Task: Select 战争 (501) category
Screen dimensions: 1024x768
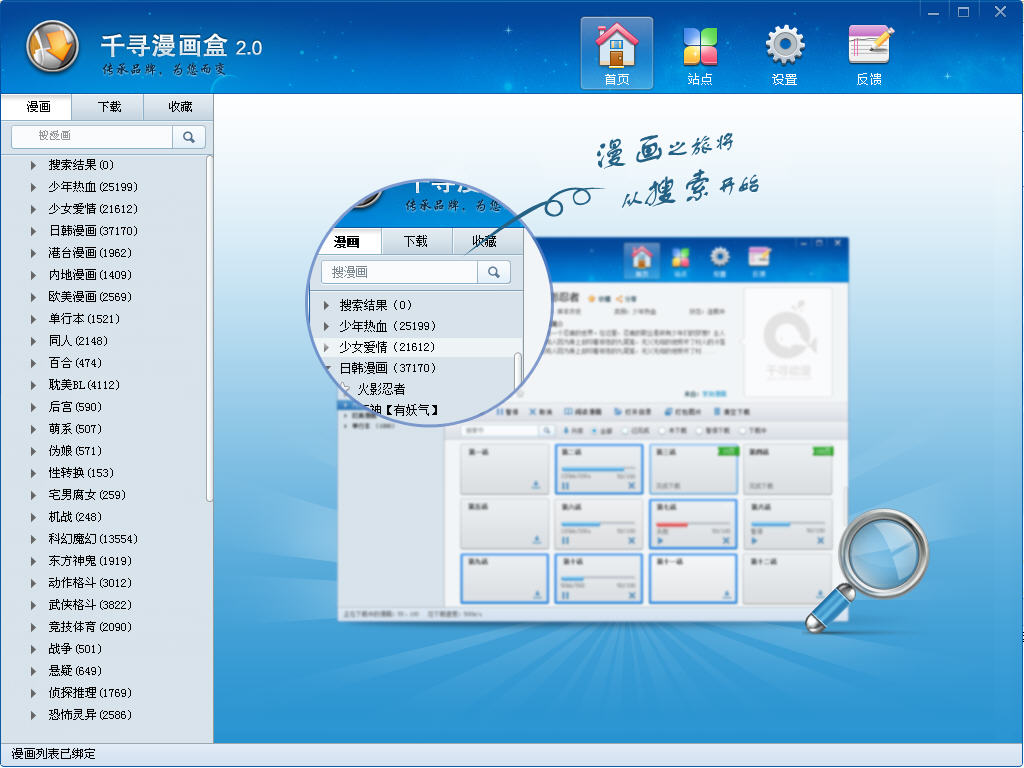Action: tap(75, 649)
